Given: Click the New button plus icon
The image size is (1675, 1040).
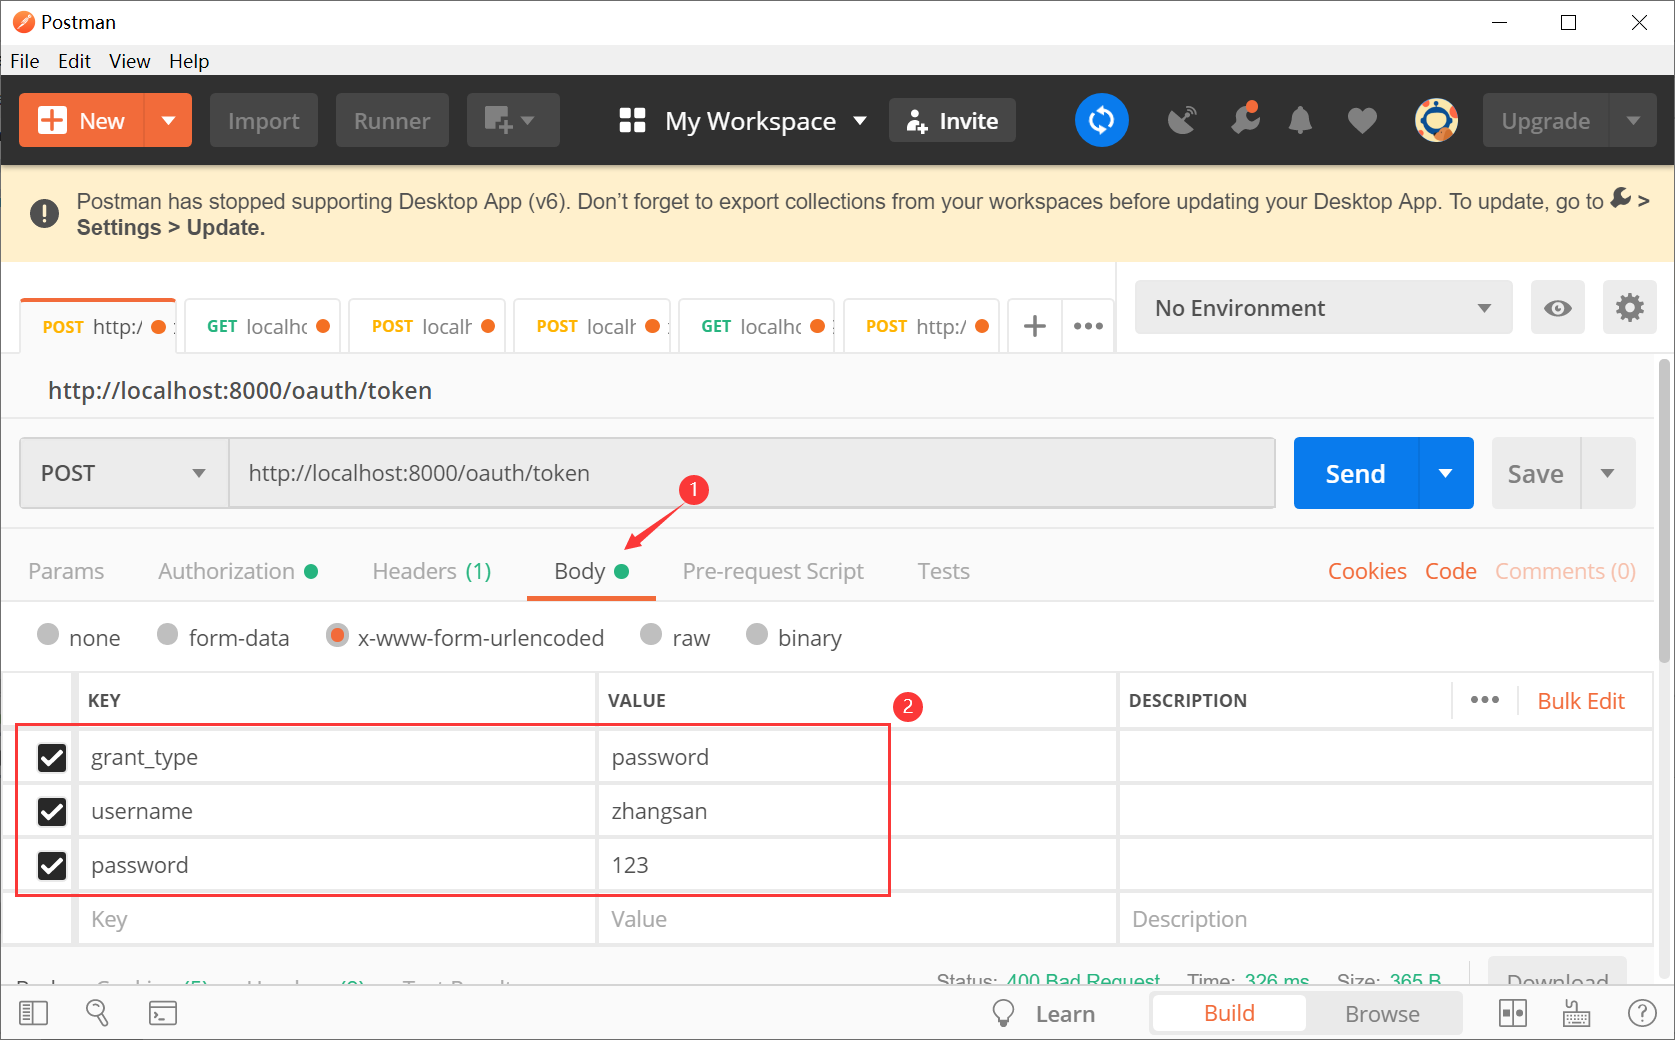Looking at the screenshot, I should (52, 121).
